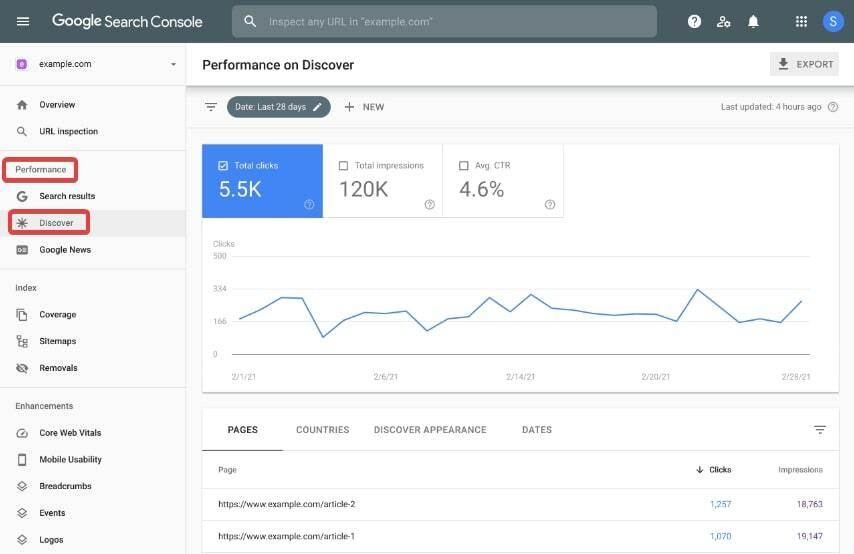Open the article-1 page row

[520, 537]
